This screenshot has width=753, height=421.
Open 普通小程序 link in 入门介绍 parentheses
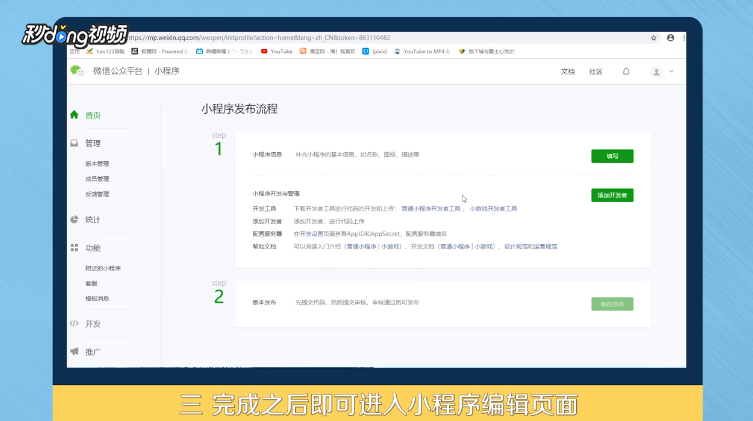point(362,246)
